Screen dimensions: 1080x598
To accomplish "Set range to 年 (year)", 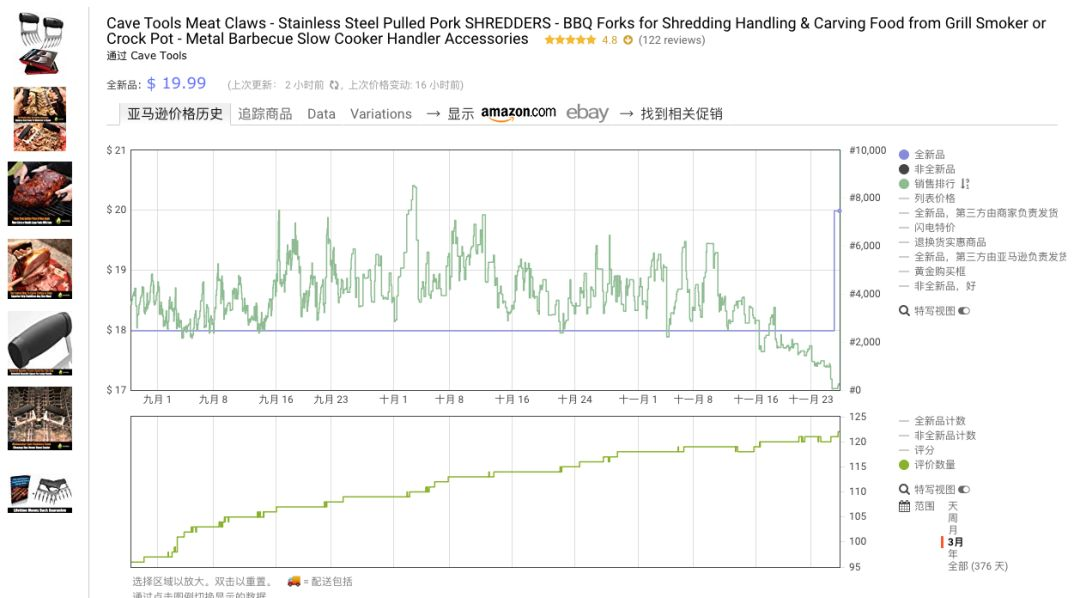I will 953,554.
